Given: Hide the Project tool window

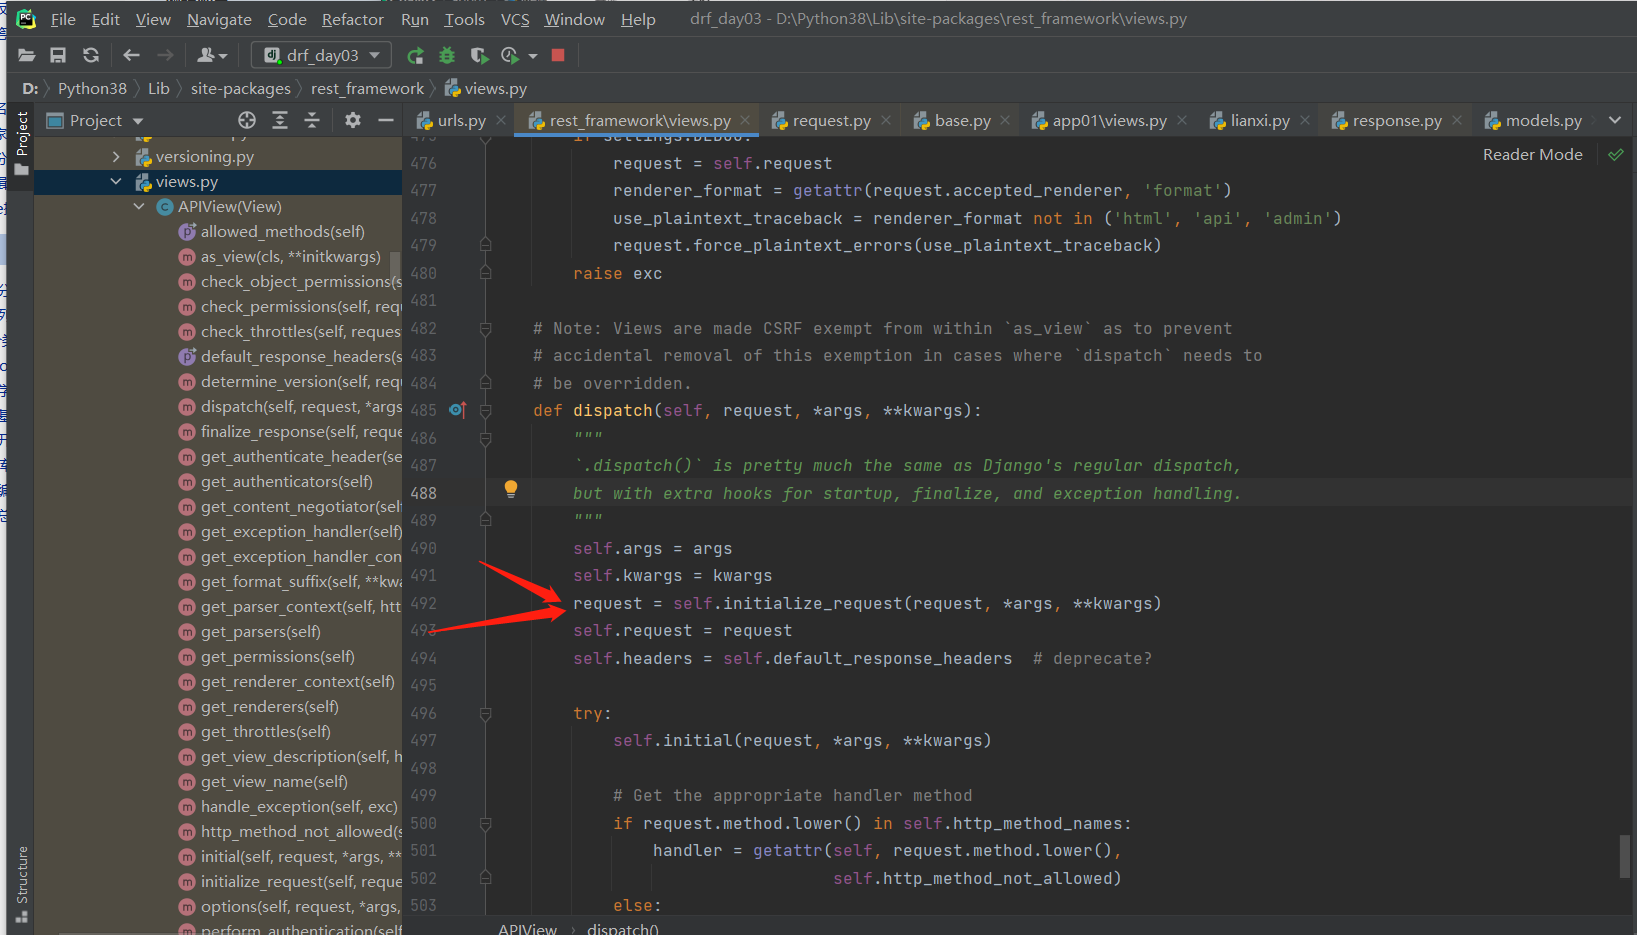Looking at the screenshot, I should [x=386, y=120].
